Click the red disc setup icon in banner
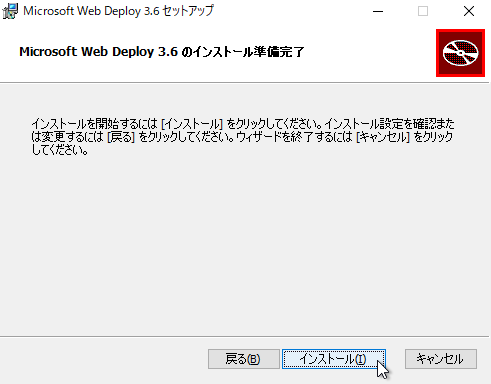This screenshot has width=491, height=384. (x=460, y=53)
